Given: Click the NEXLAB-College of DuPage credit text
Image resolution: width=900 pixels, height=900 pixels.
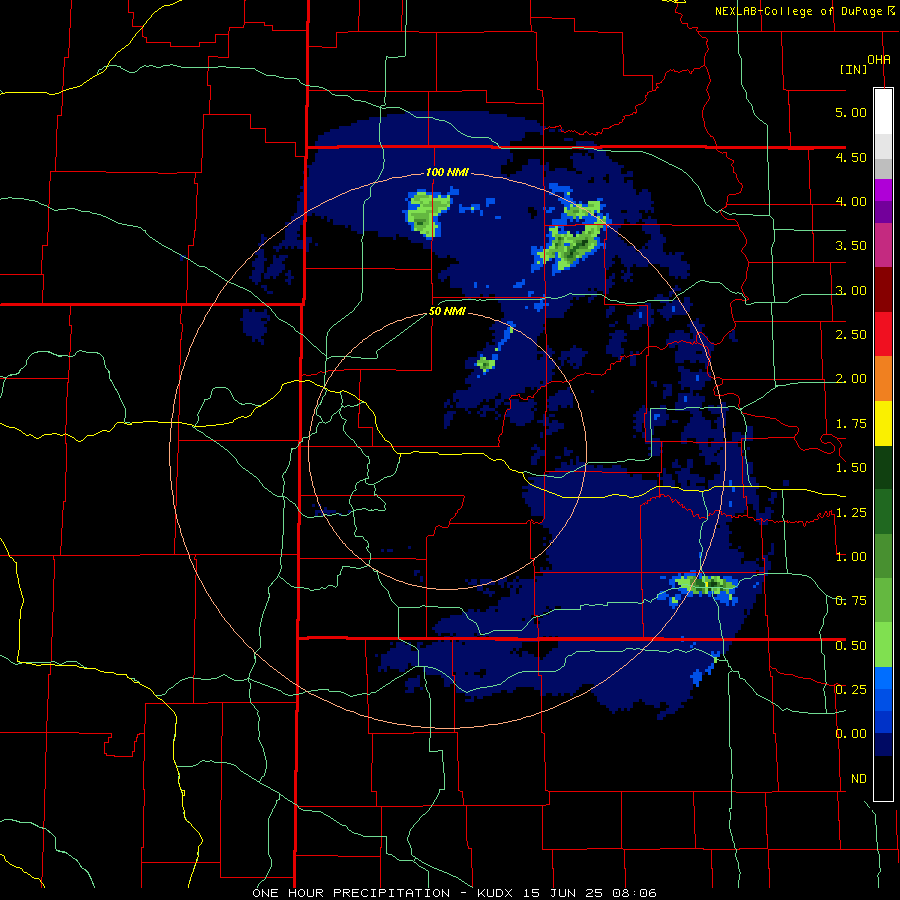Looking at the screenshot, I should pyautogui.click(x=799, y=11).
